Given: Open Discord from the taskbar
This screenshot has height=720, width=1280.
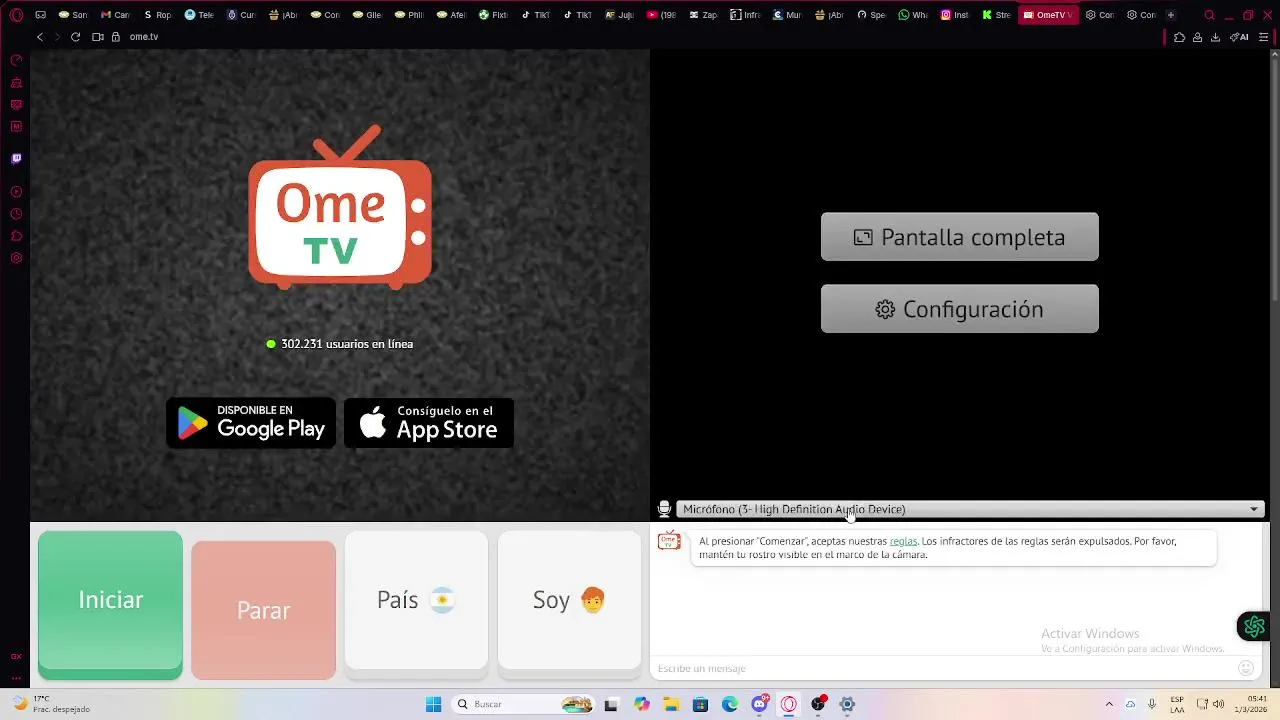Looking at the screenshot, I should pos(760,705).
